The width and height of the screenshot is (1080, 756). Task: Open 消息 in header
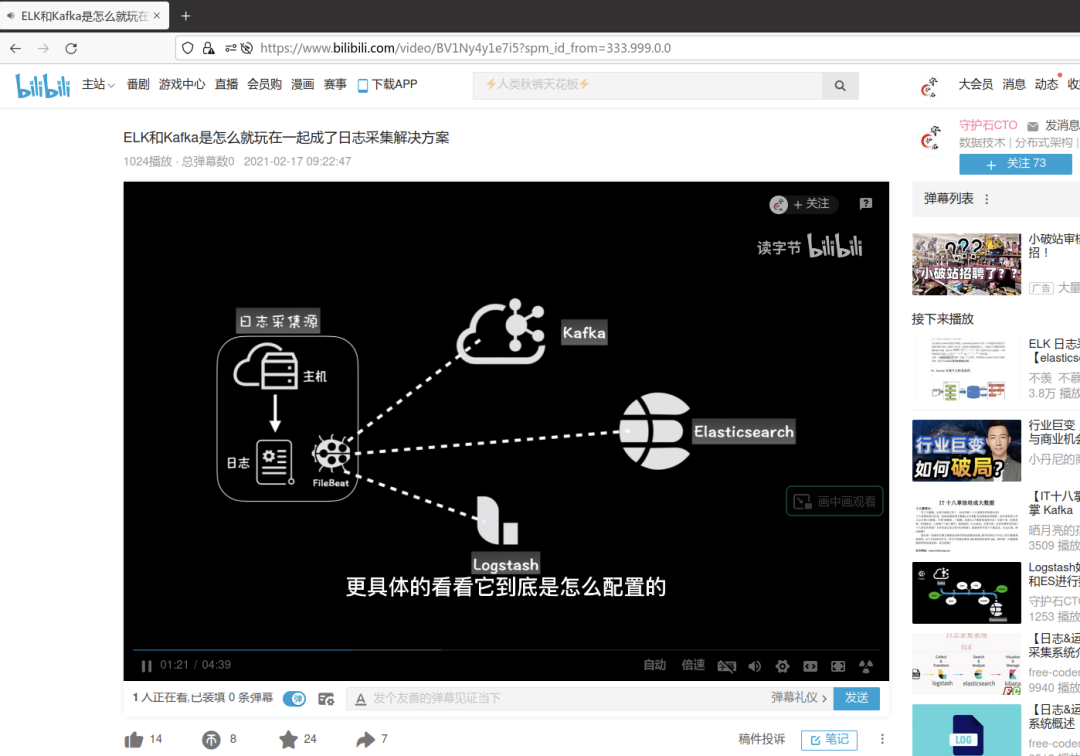[x=1014, y=84]
